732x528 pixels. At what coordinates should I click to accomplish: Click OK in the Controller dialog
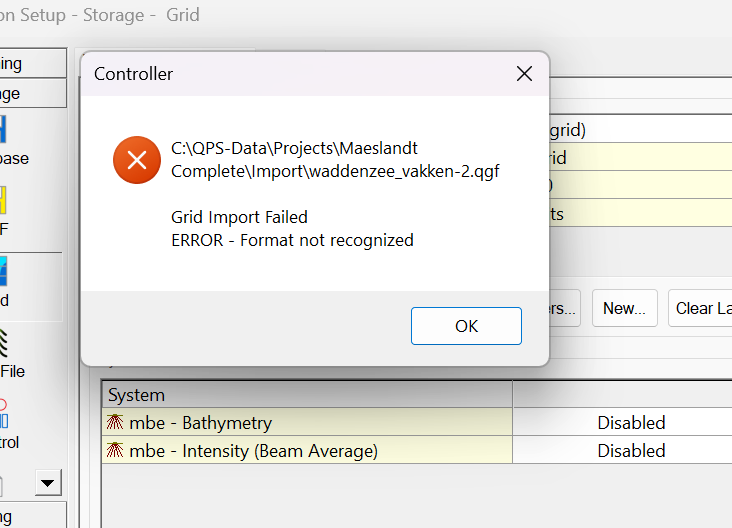(466, 326)
